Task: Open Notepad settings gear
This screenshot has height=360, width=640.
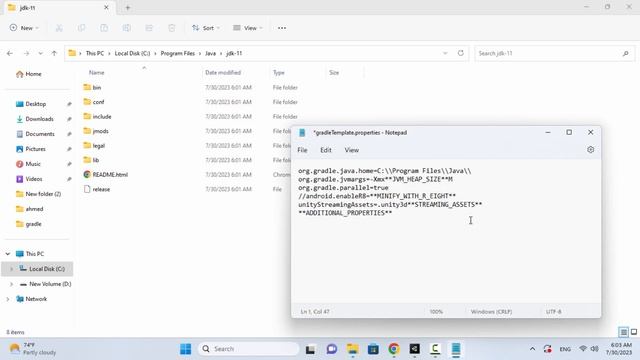Action: click(x=590, y=149)
